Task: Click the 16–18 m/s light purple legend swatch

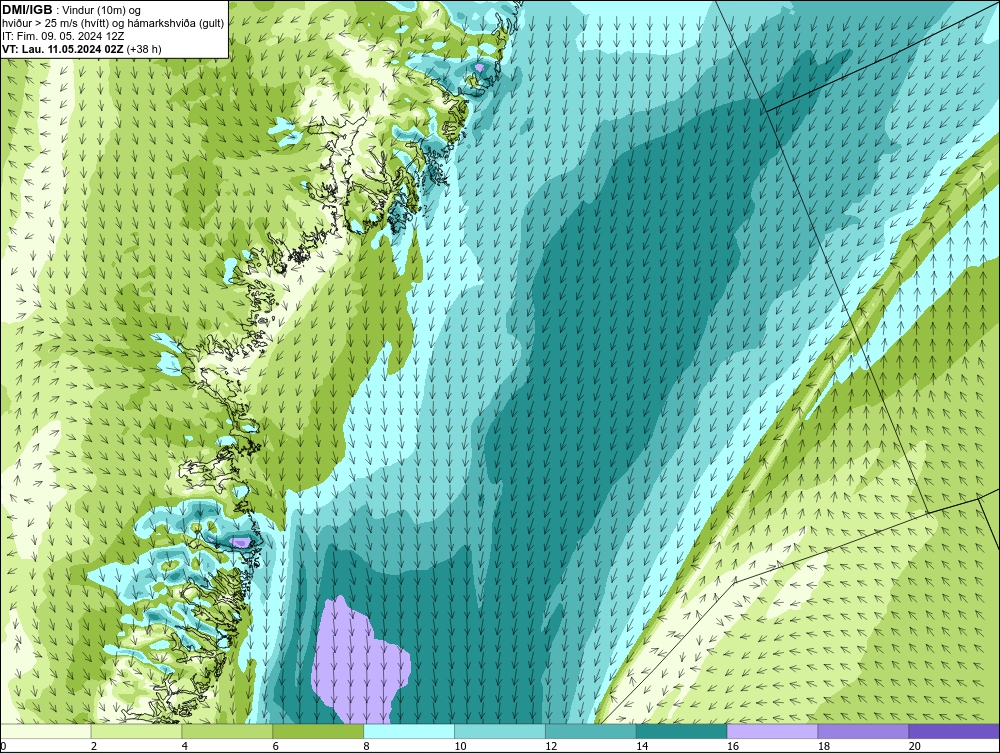Action: pyautogui.click(x=772, y=731)
